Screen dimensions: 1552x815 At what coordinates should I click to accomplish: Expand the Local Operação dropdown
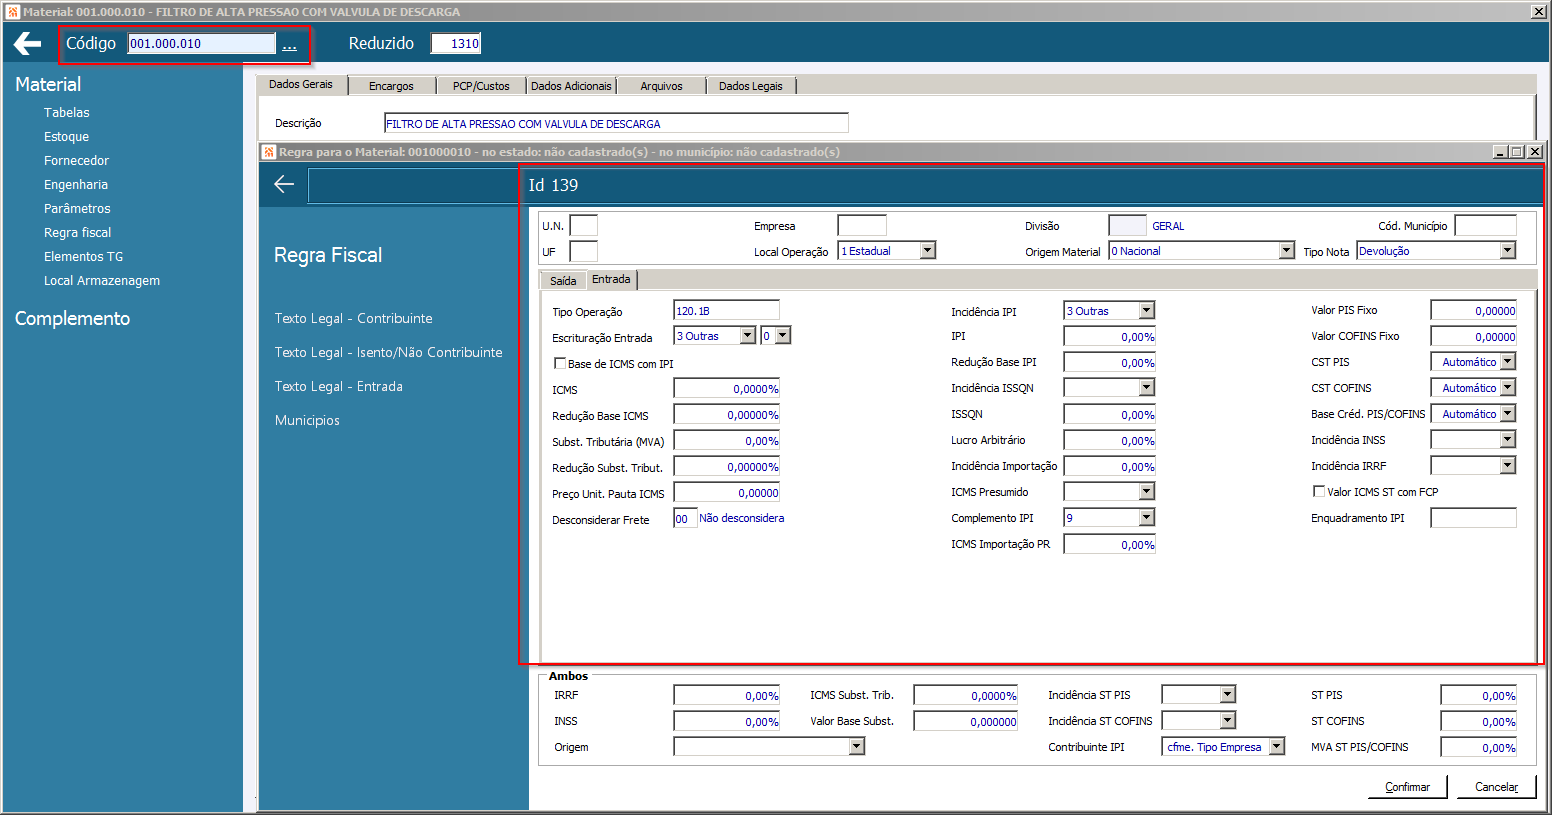[927, 251]
